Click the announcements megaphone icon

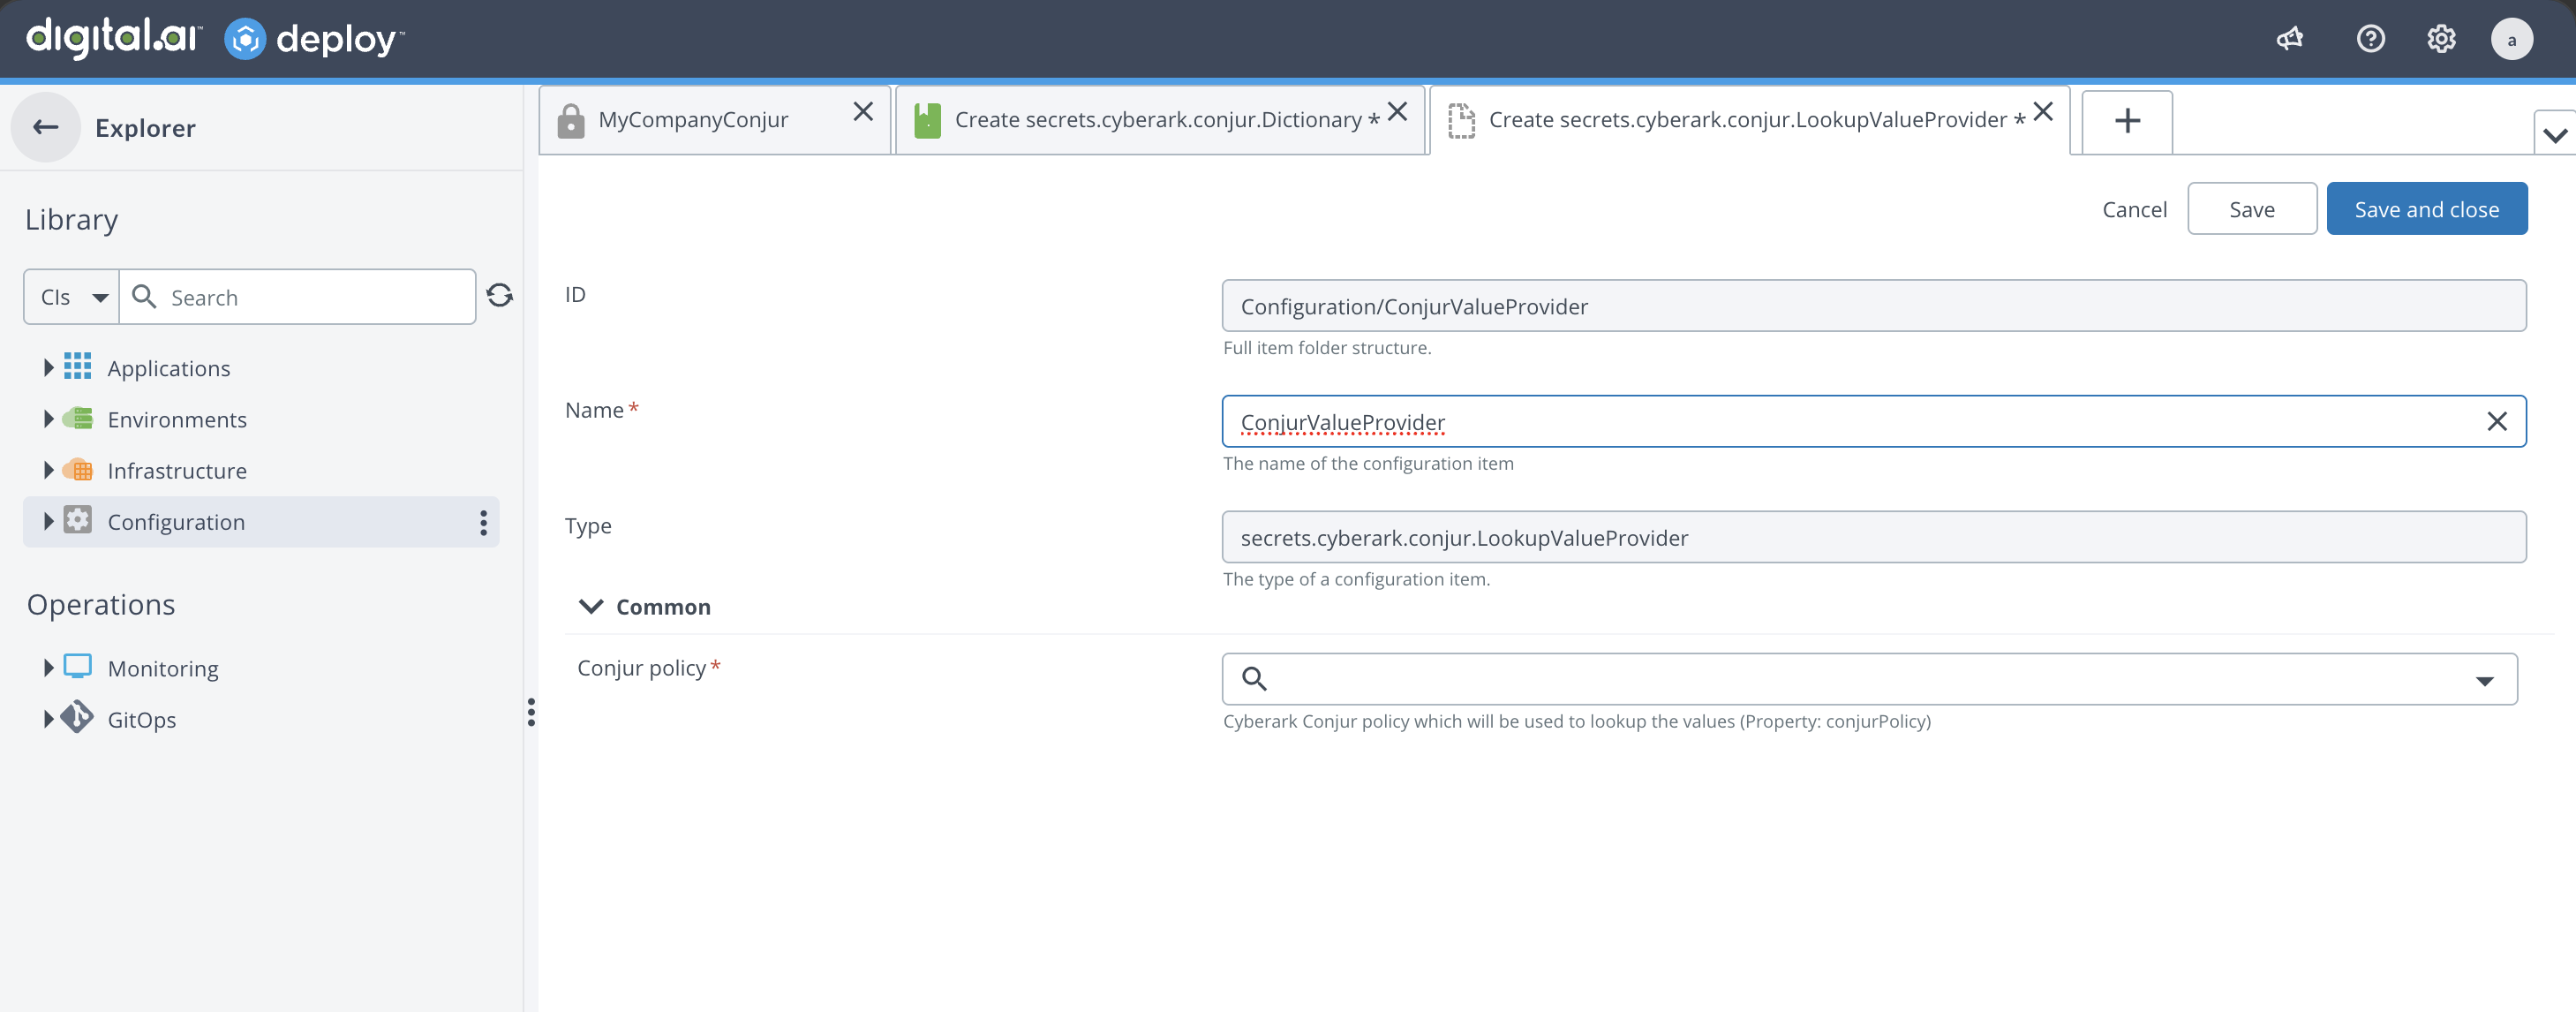click(2290, 39)
